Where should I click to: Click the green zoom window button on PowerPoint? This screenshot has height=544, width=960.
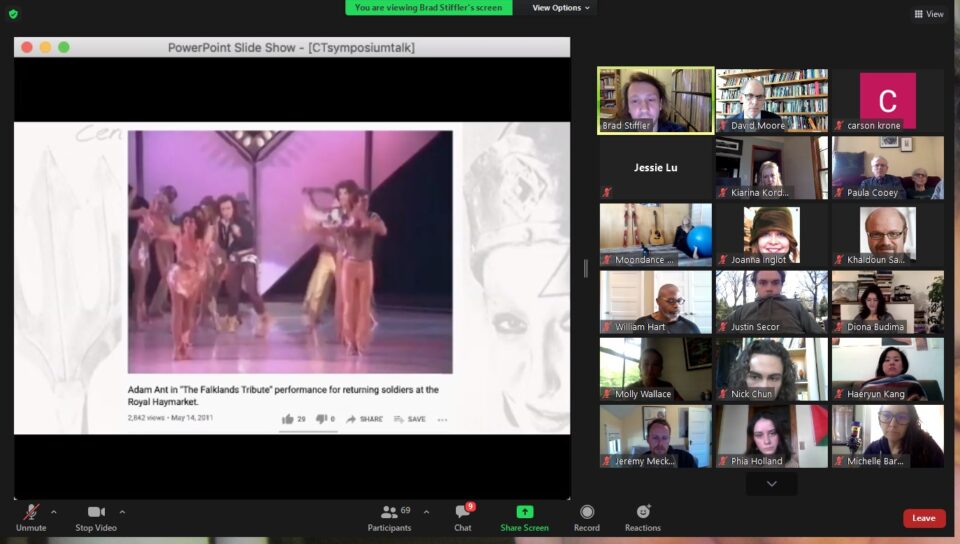coord(64,47)
